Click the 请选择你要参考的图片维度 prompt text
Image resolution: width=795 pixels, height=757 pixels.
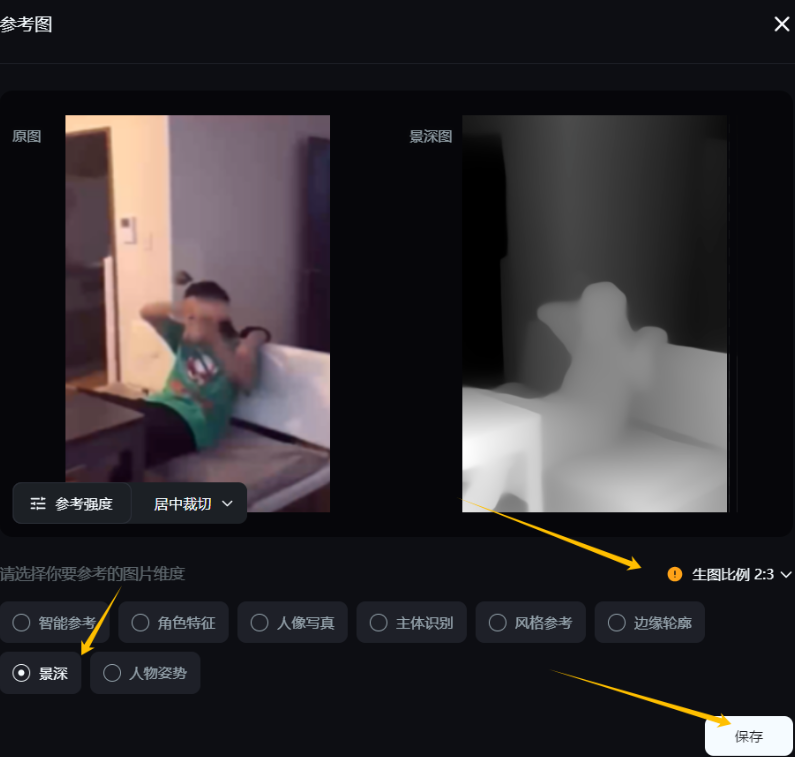92,574
